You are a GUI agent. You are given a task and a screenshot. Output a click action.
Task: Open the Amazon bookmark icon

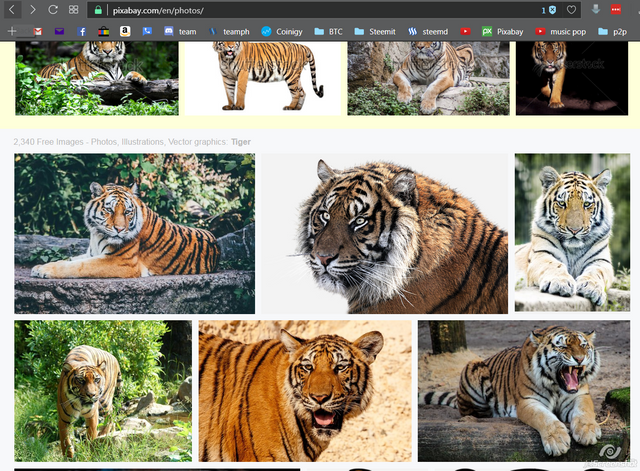125,31
